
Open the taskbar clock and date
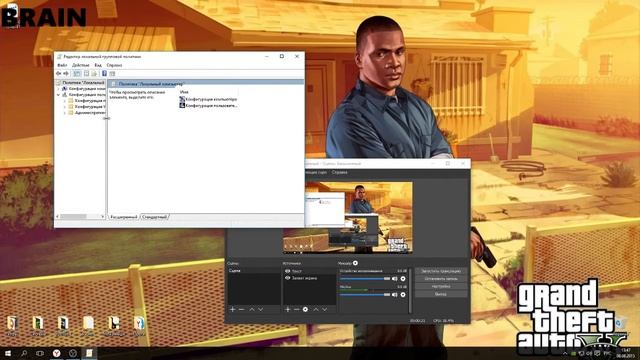coord(626,353)
